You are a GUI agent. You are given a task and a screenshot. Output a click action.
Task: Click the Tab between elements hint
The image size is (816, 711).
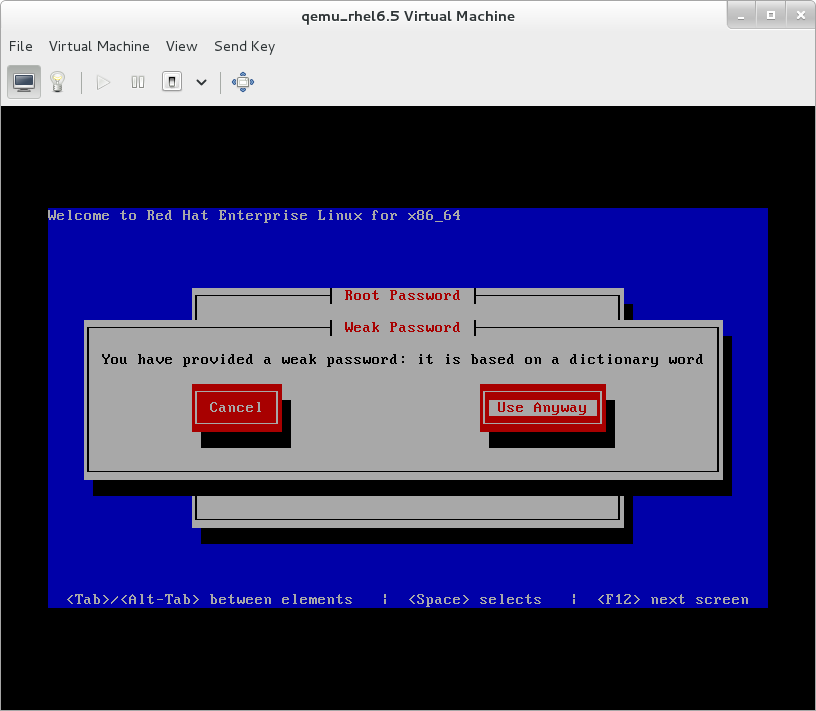click(210, 600)
